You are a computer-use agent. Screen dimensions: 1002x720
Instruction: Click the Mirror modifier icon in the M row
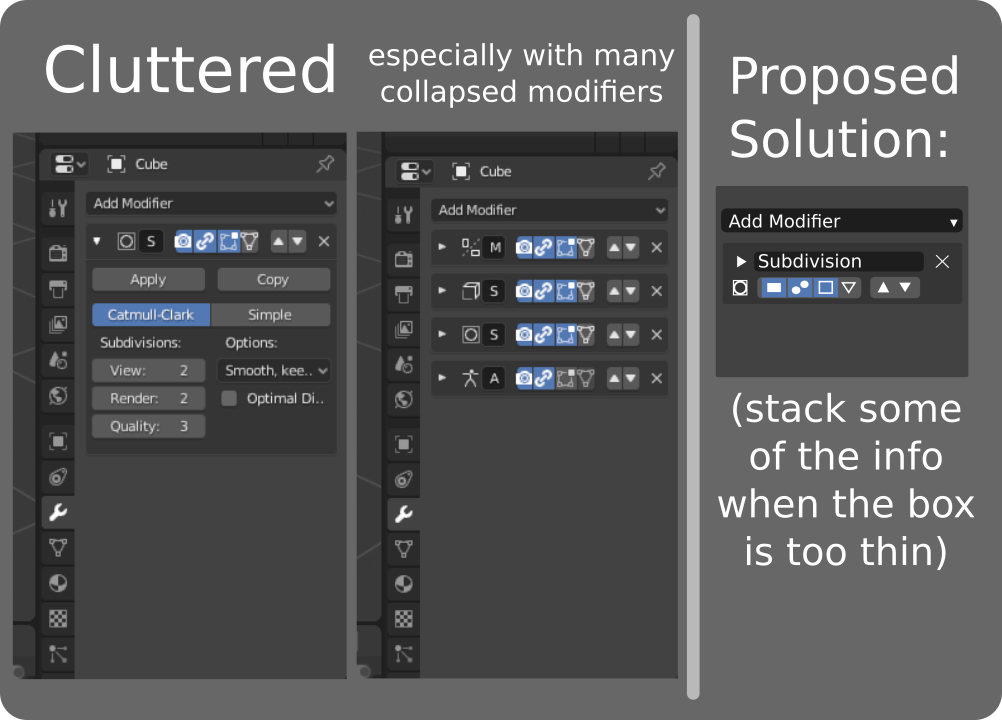[x=471, y=248]
